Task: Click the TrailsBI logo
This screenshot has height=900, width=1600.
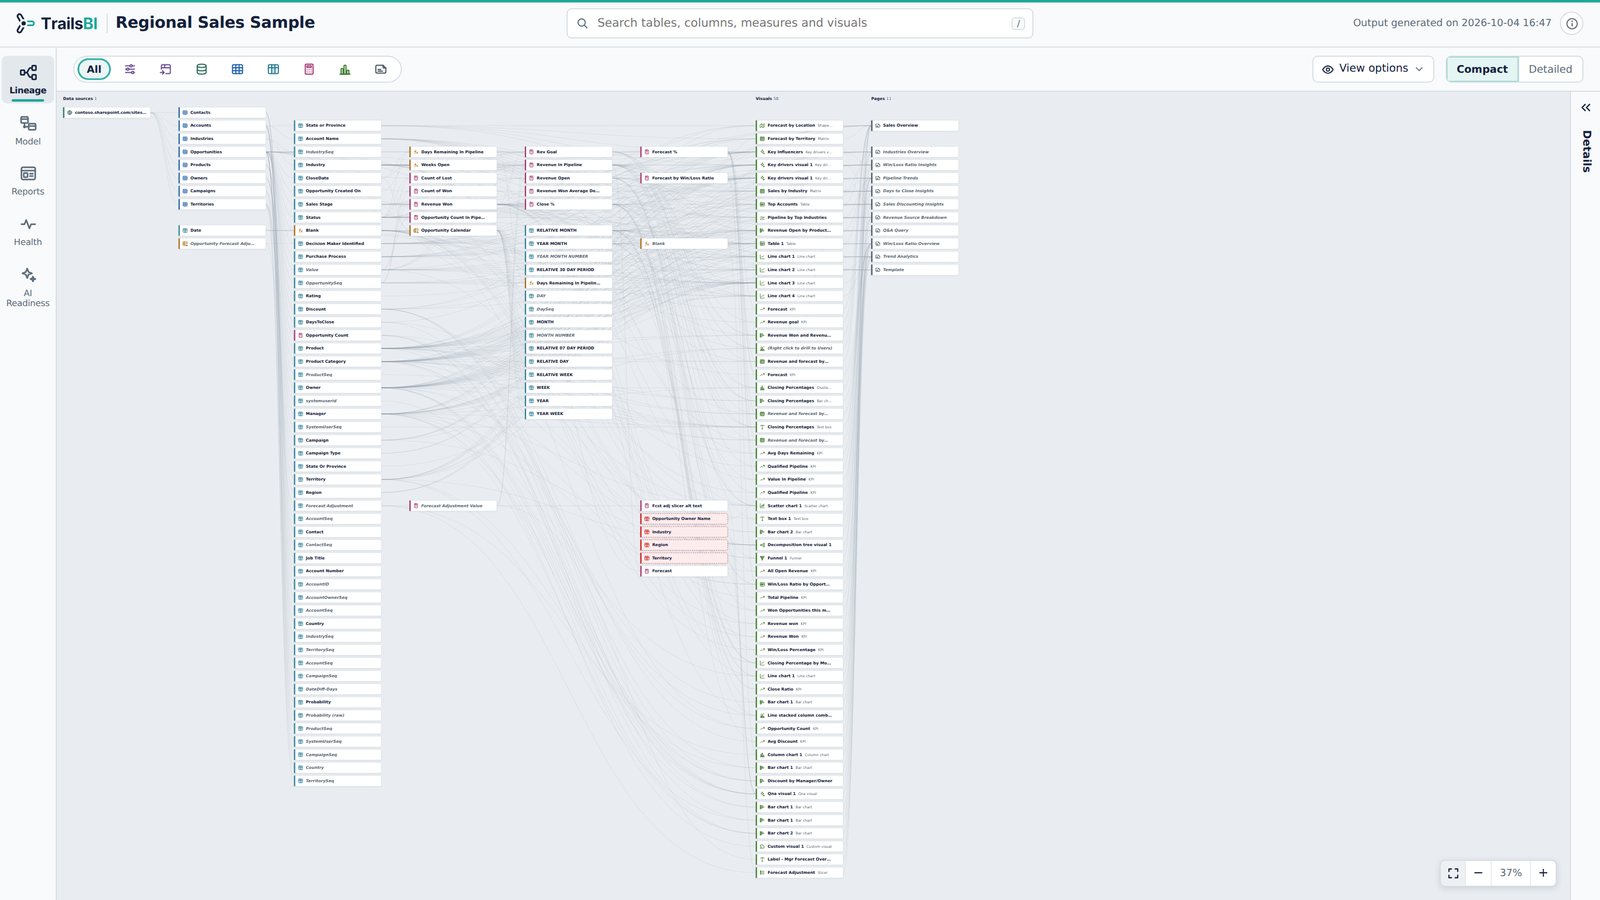Action: point(56,23)
